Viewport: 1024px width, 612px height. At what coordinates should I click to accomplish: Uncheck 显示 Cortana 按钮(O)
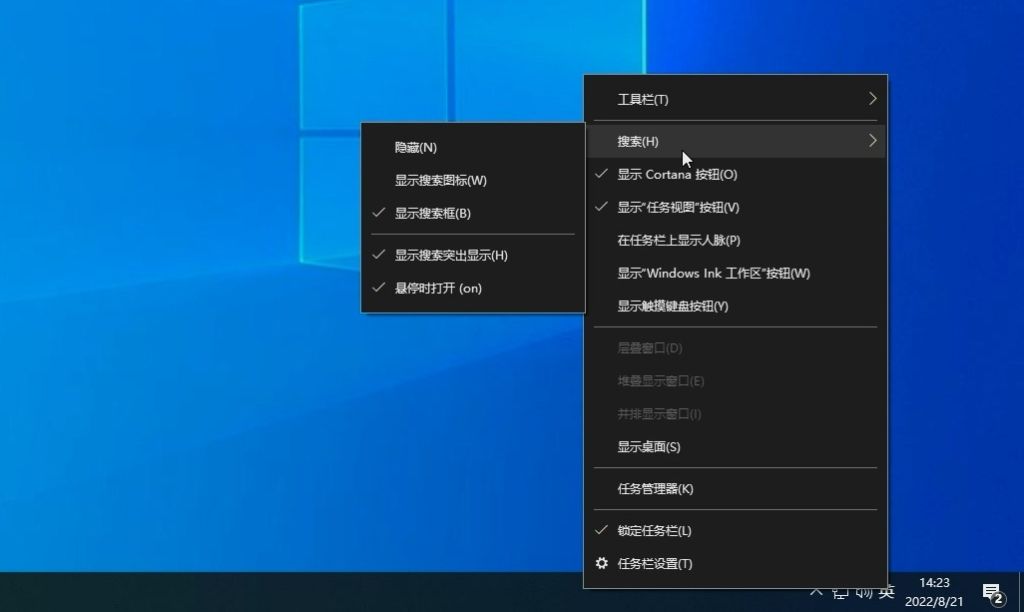click(x=677, y=174)
